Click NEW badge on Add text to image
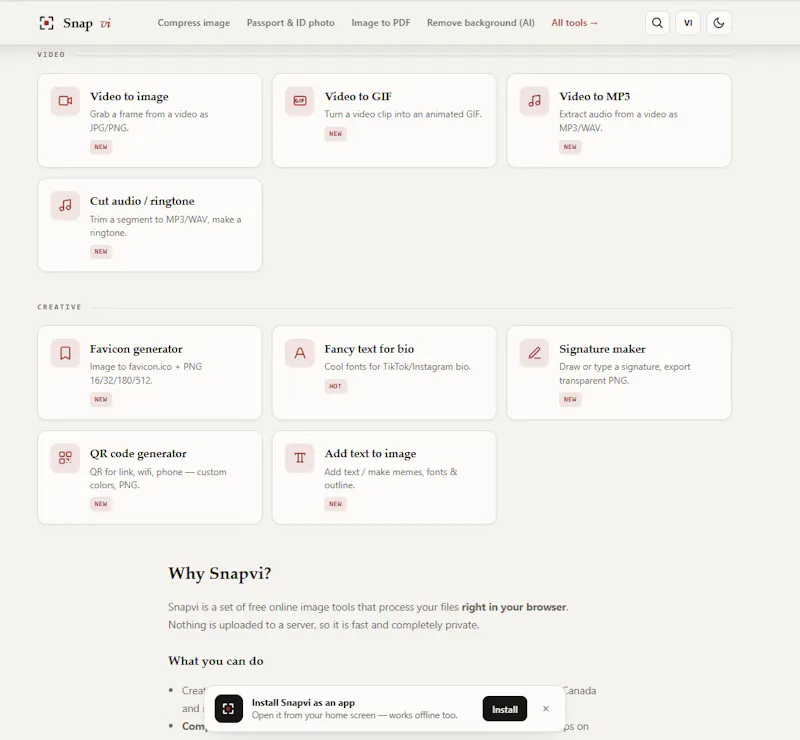The height and width of the screenshot is (740, 800). click(x=335, y=504)
